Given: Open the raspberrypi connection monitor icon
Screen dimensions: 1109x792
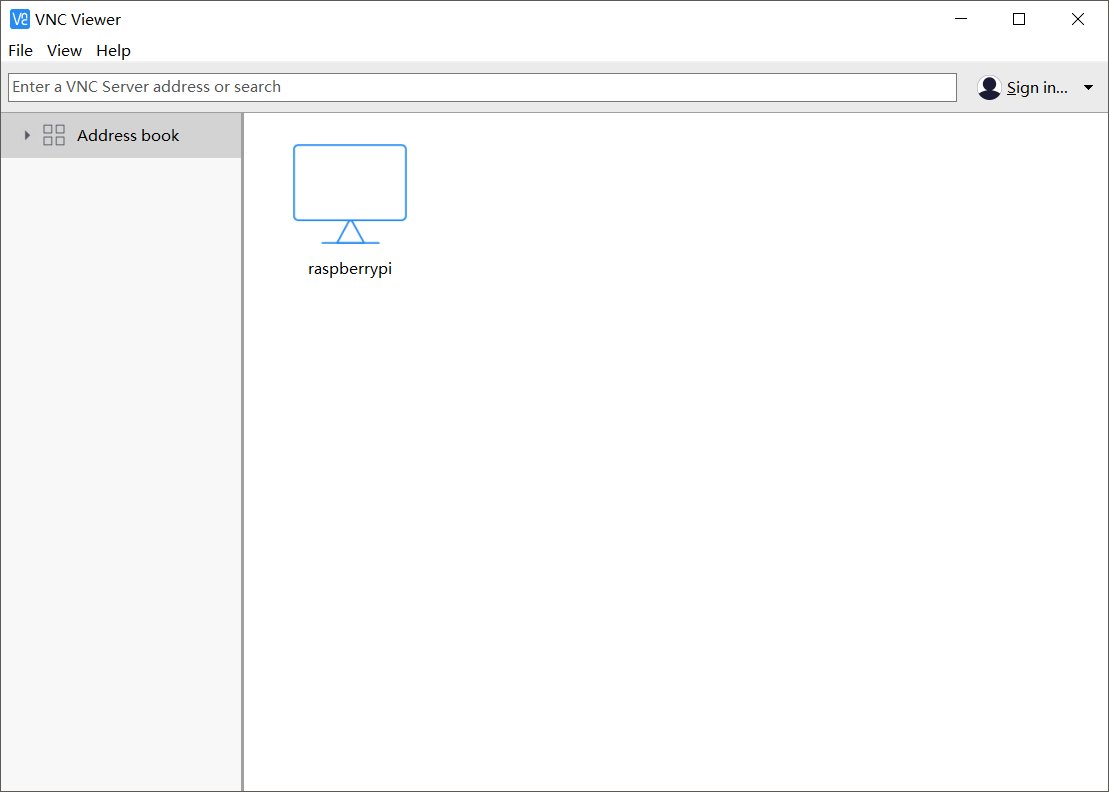Looking at the screenshot, I should (350, 194).
